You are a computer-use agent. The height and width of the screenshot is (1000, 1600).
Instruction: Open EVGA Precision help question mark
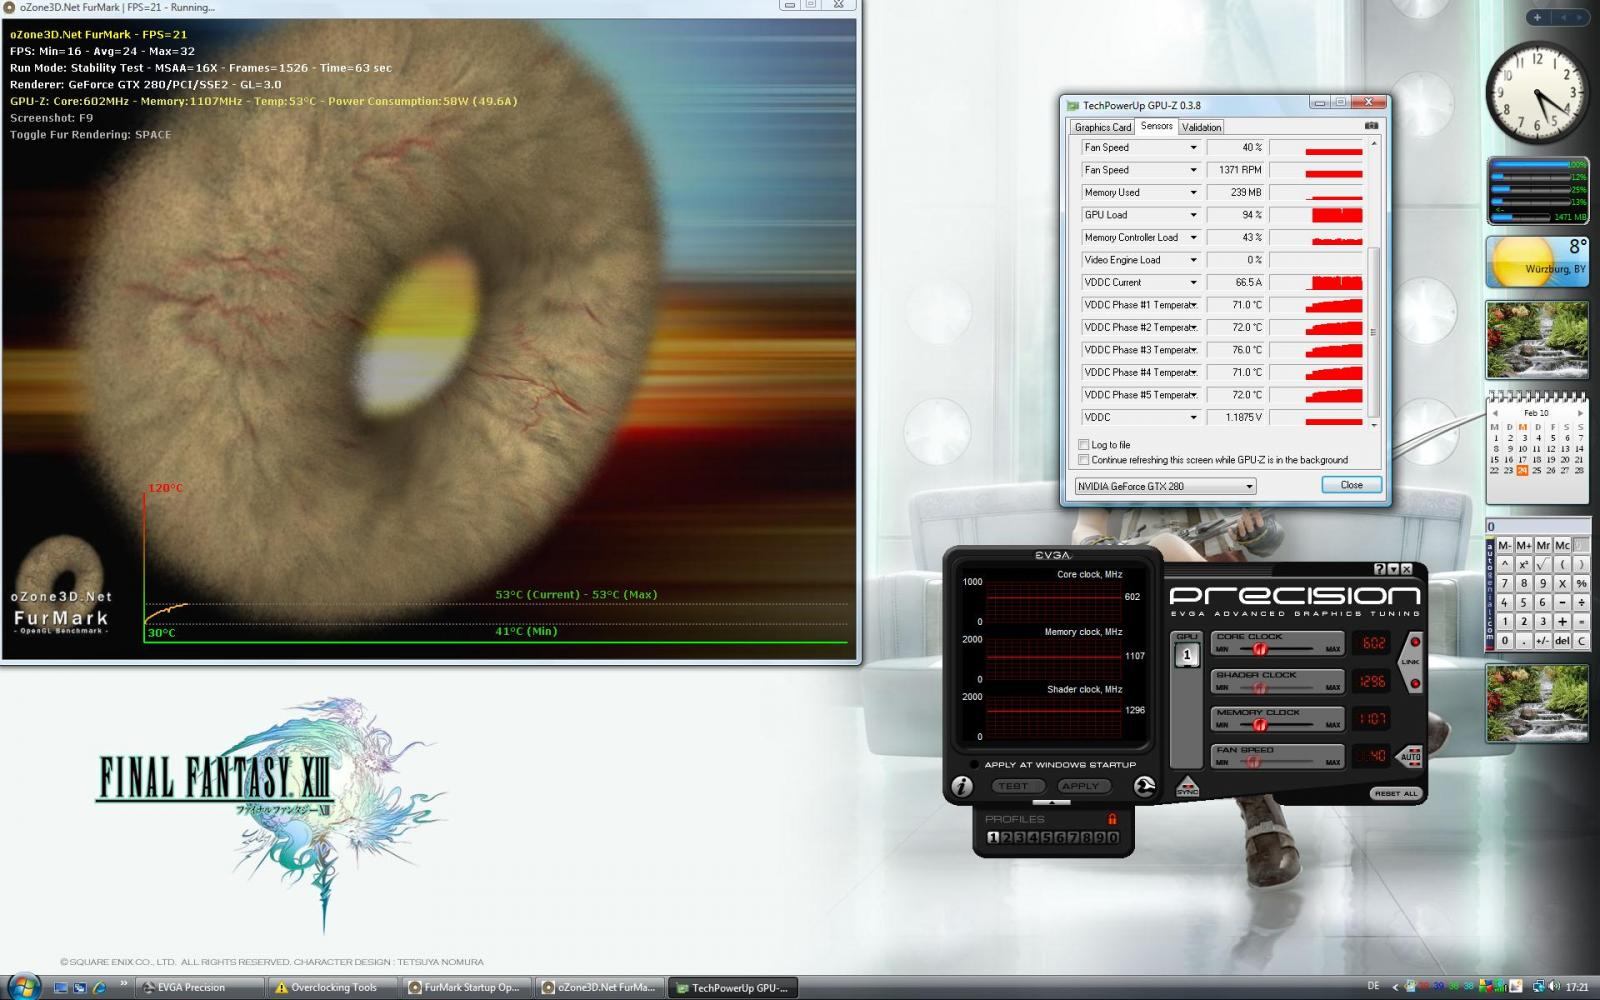click(1379, 569)
